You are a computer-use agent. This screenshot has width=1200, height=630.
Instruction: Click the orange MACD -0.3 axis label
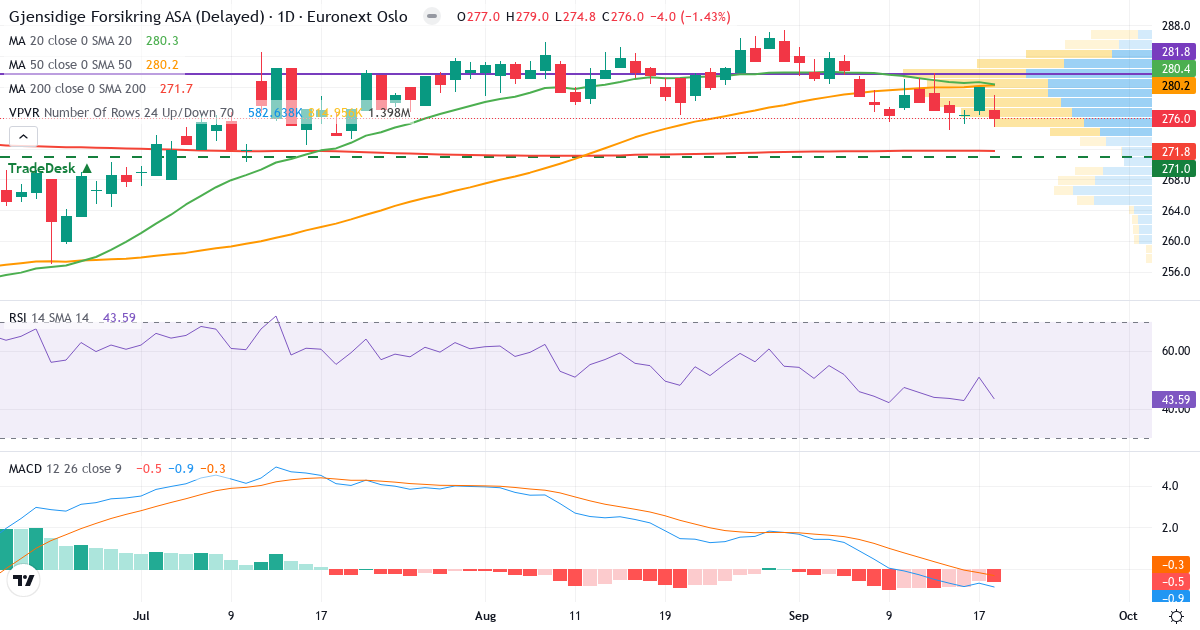coord(1172,565)
